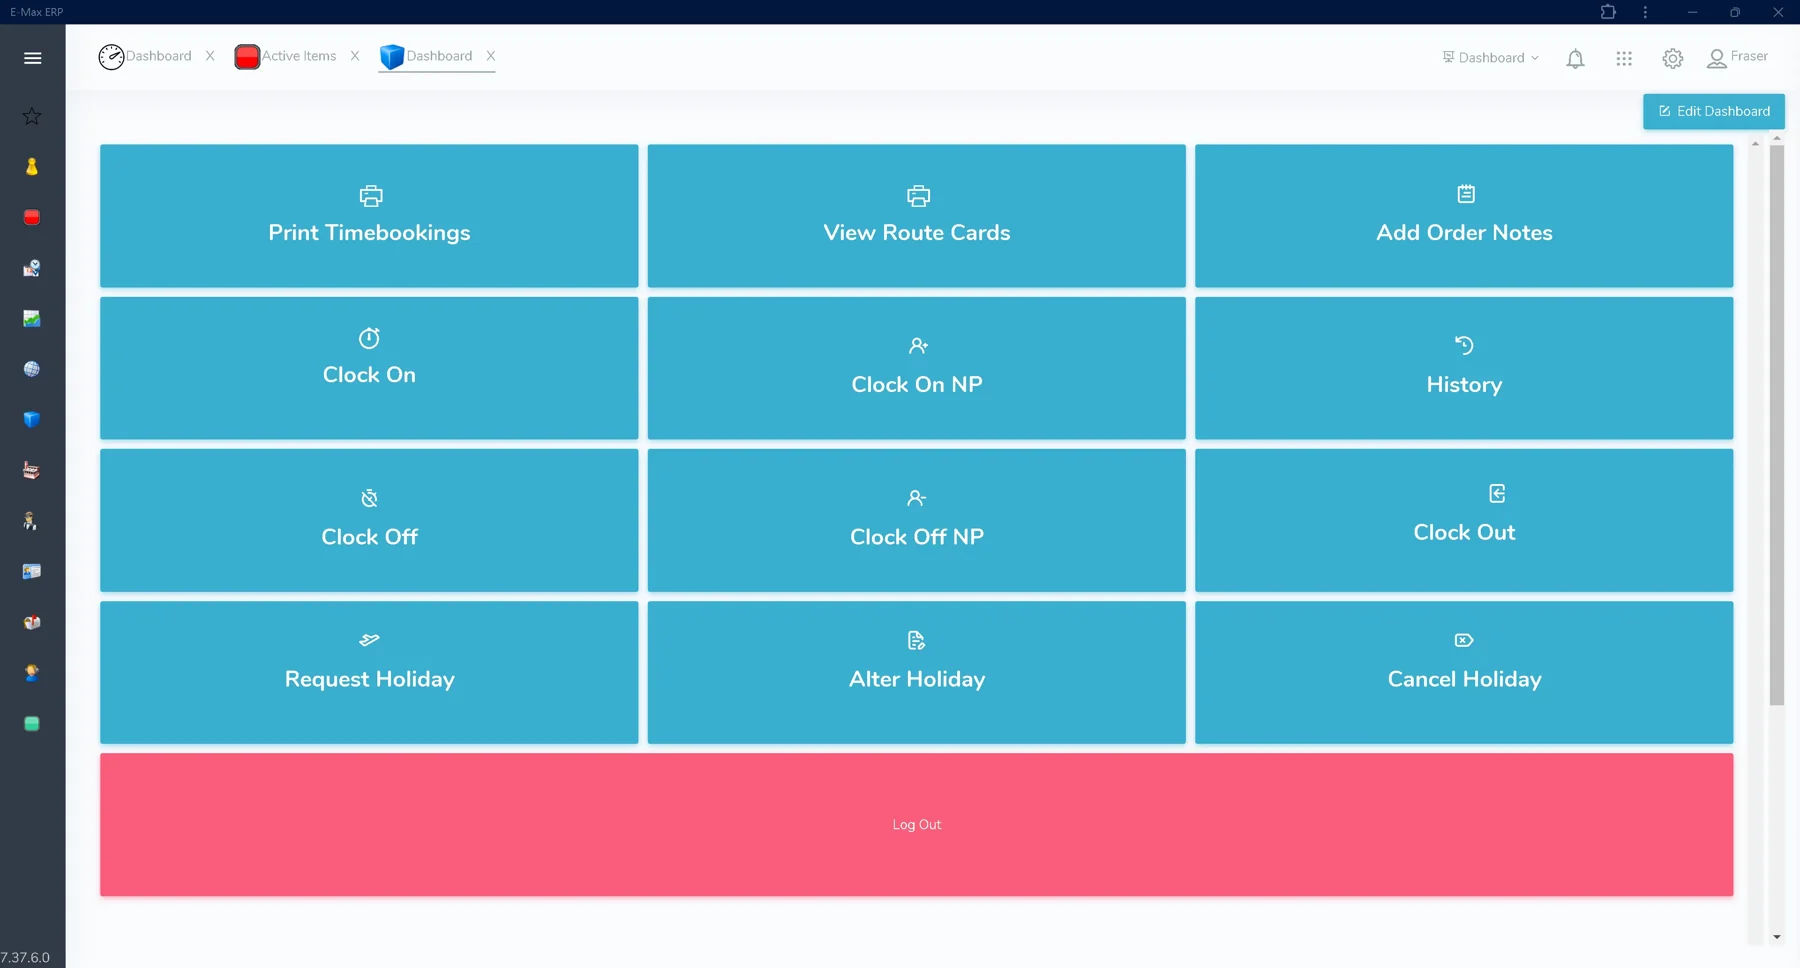Viewport: 1800px width, 968px height.
Task: Switch to the first Dashboard tab
Action: click(145, 56)
